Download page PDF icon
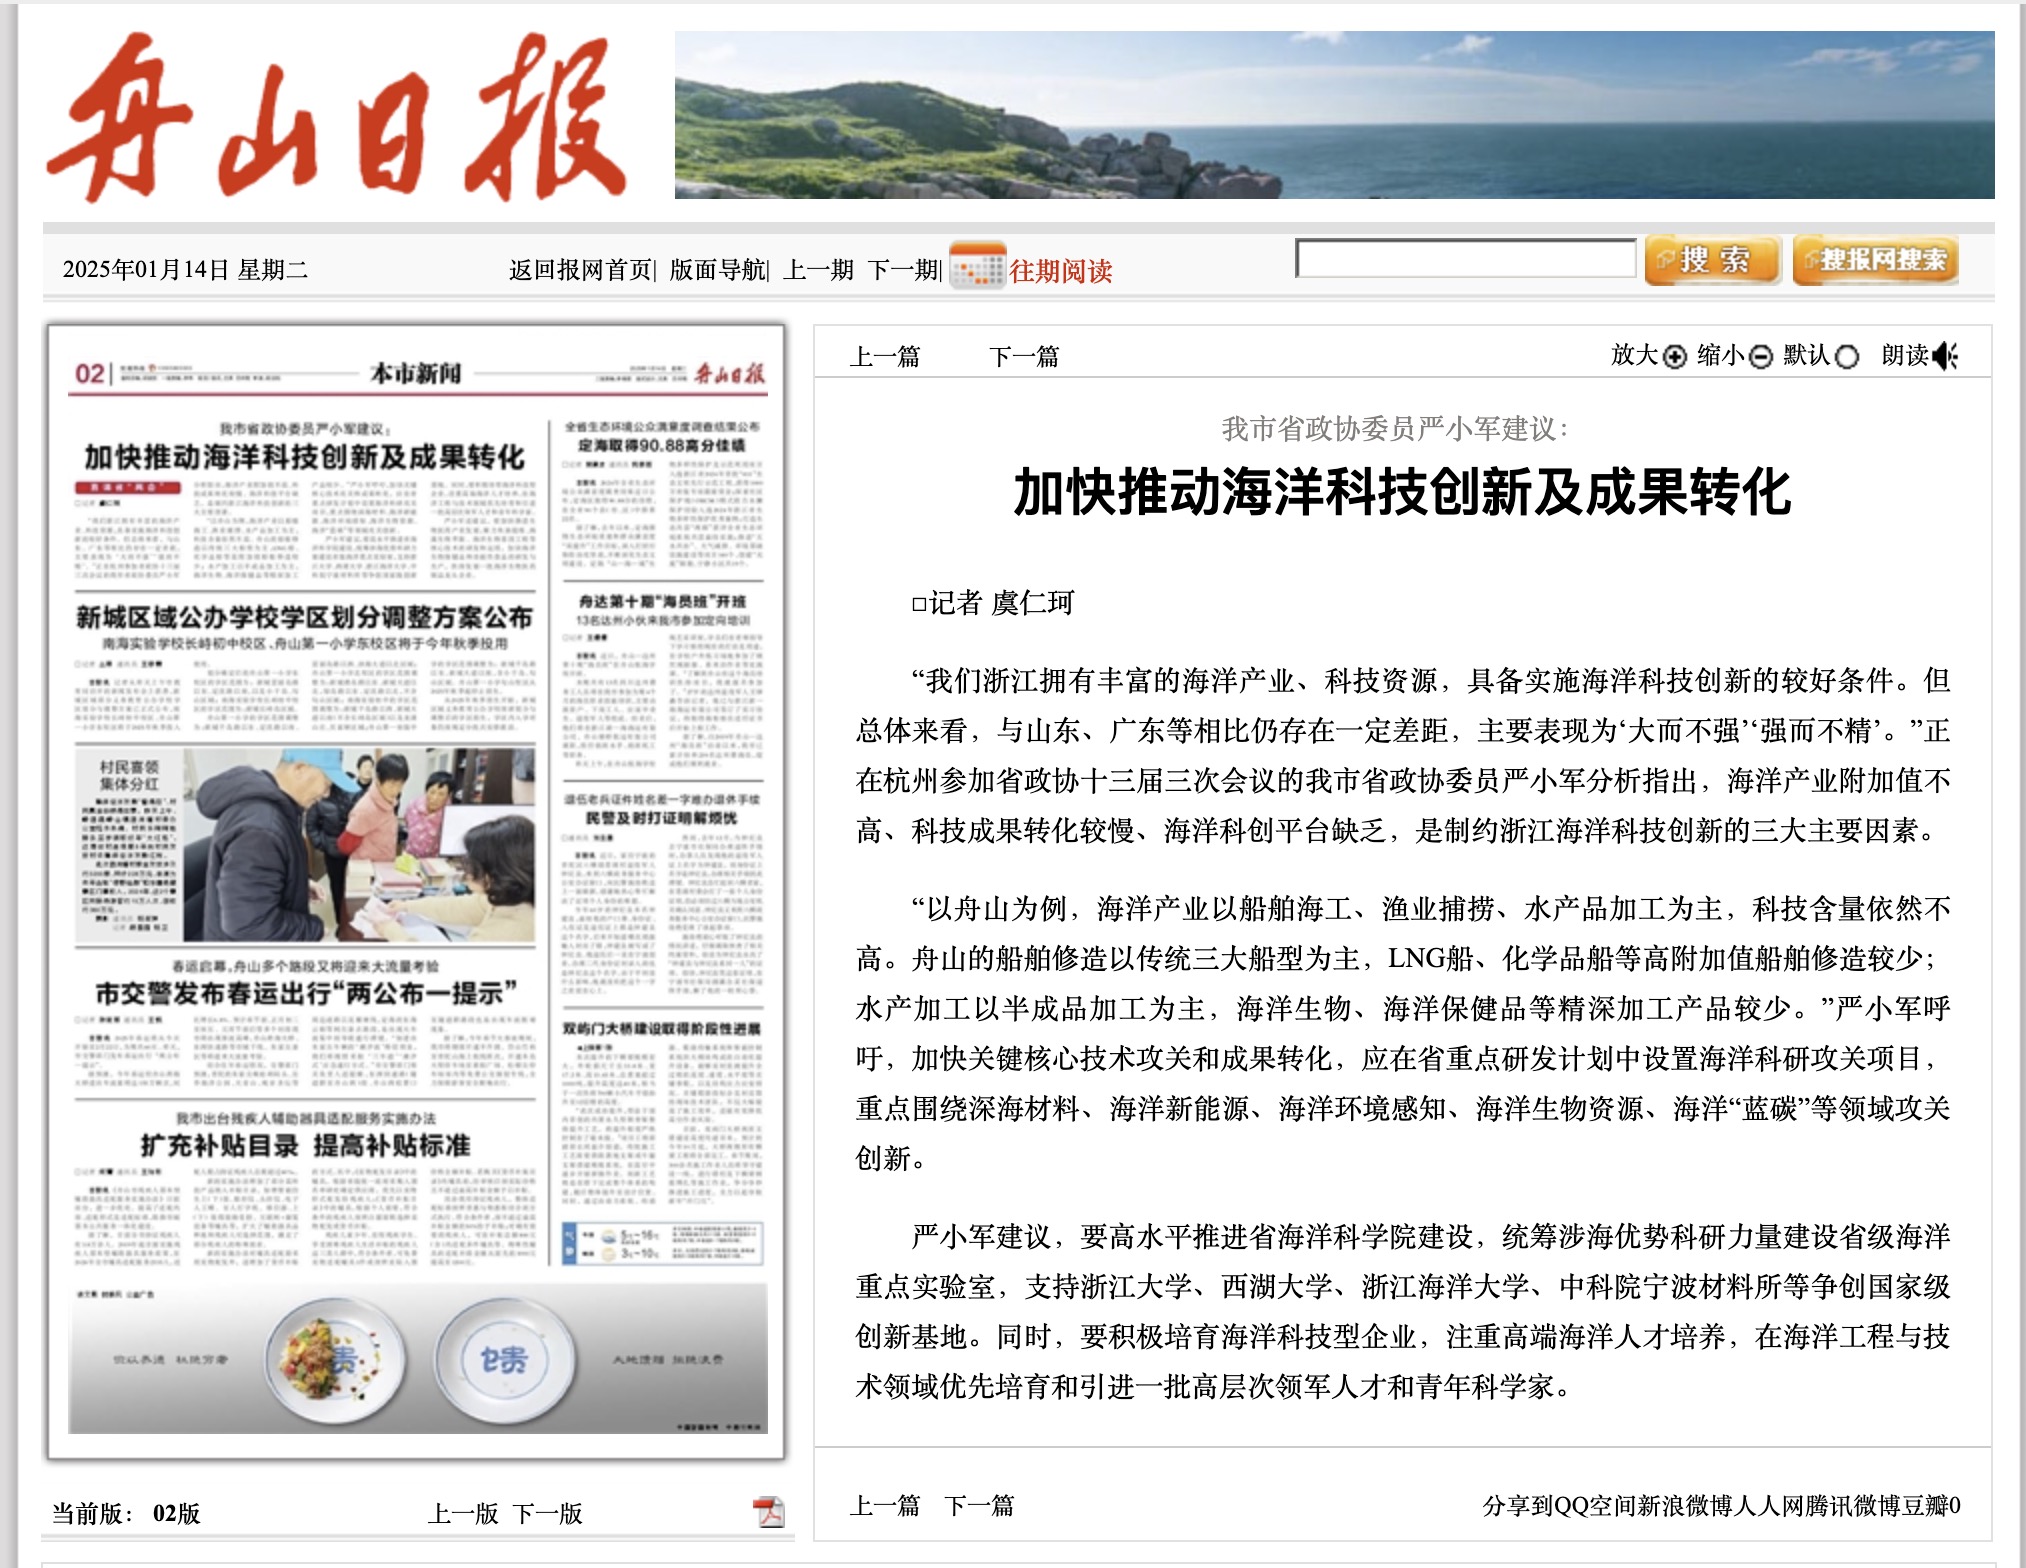Viewport: 2026px width, 1568px height. (769, 1512)
